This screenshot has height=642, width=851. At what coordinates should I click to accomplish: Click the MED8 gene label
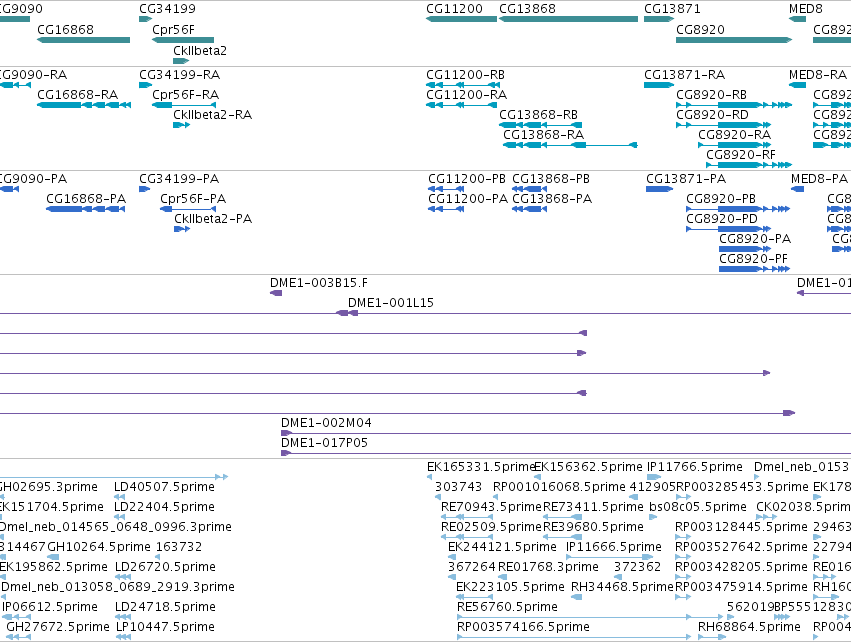click(805, 9)
